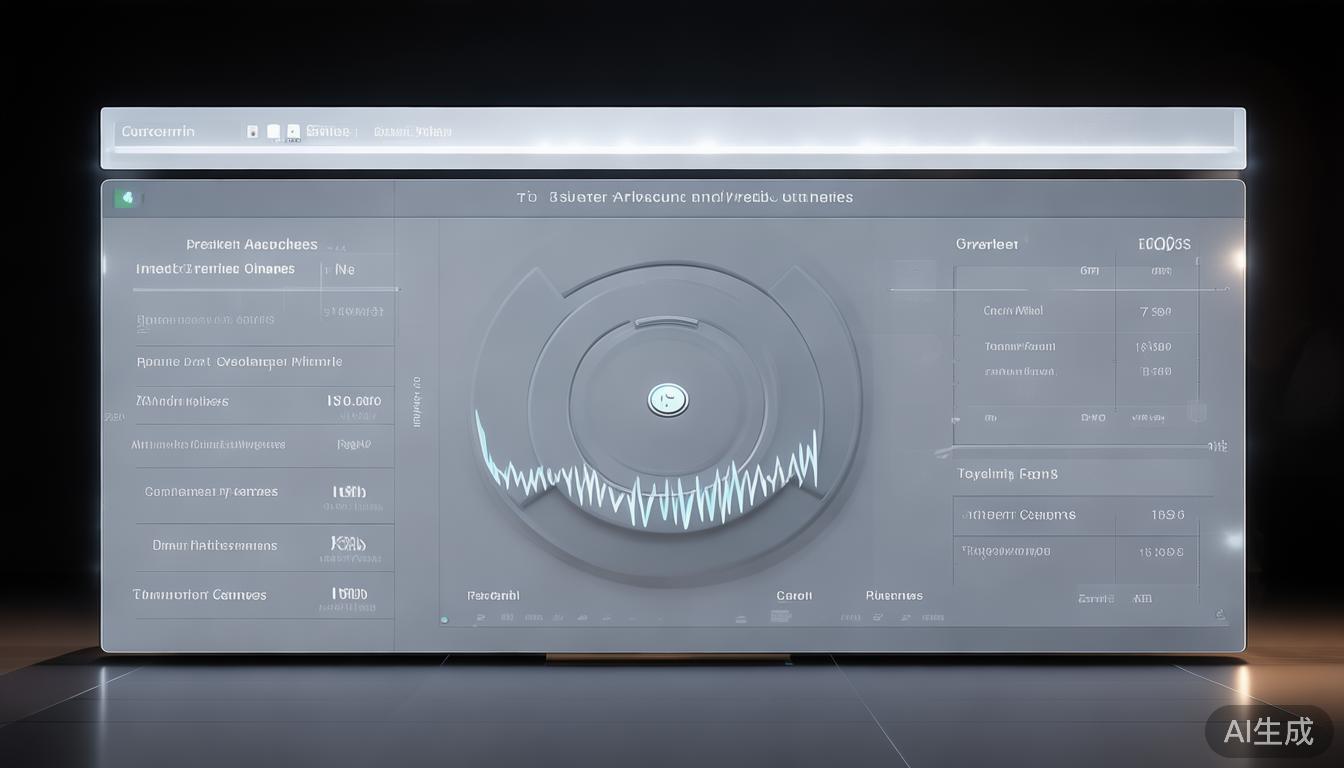Screen dimensions: 1344x768
Task: Click the third icon beside the top bar label
Action: (293, 131)
